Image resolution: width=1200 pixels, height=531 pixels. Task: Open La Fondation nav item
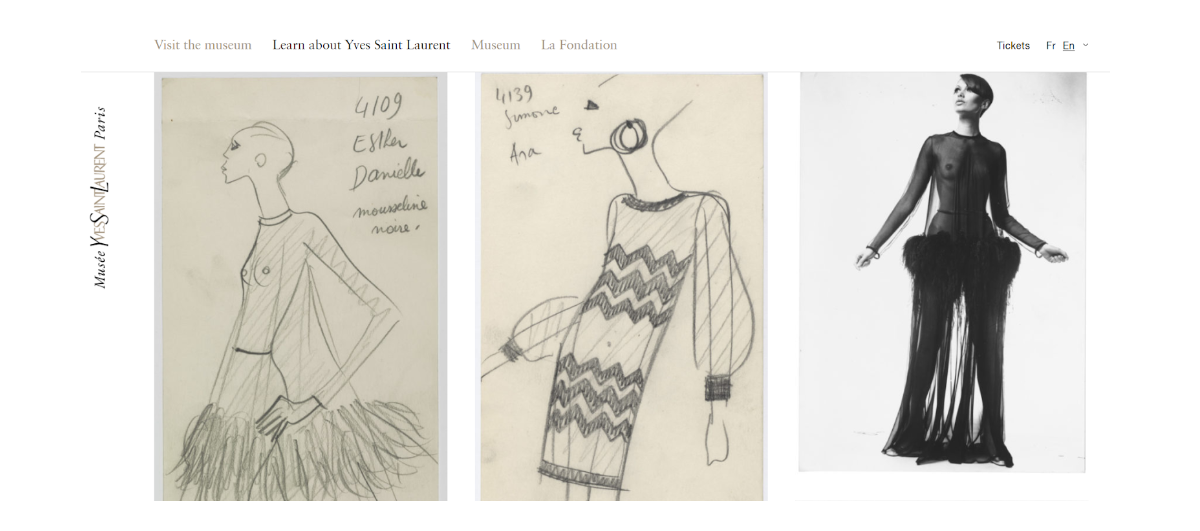[579, 45]
